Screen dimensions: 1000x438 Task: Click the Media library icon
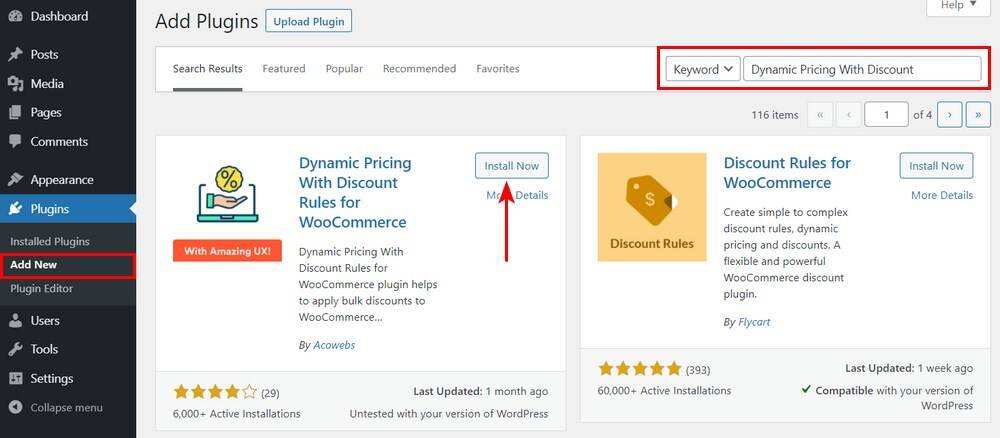pyautogui.click(x=15, y=84)
